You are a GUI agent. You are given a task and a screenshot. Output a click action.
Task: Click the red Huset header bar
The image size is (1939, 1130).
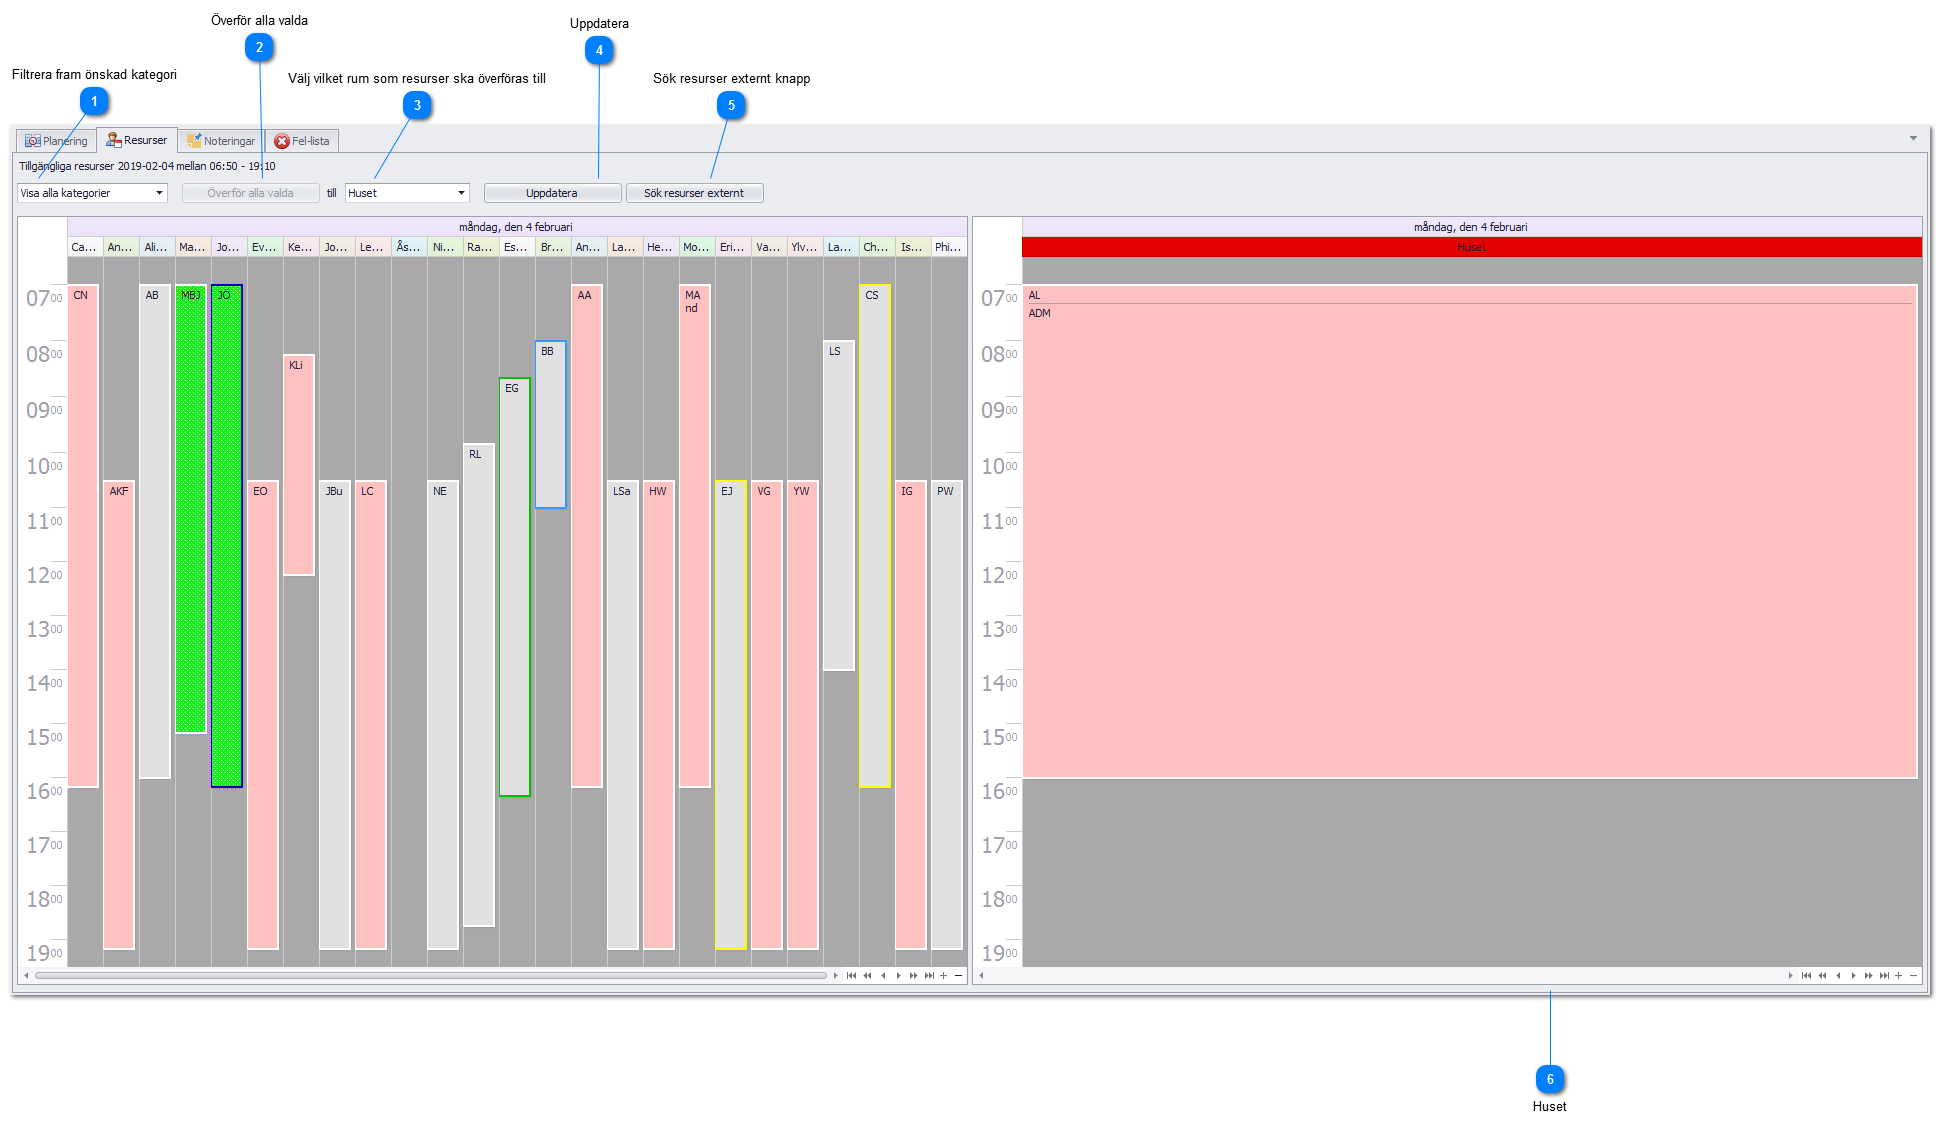click(1471, 247)
